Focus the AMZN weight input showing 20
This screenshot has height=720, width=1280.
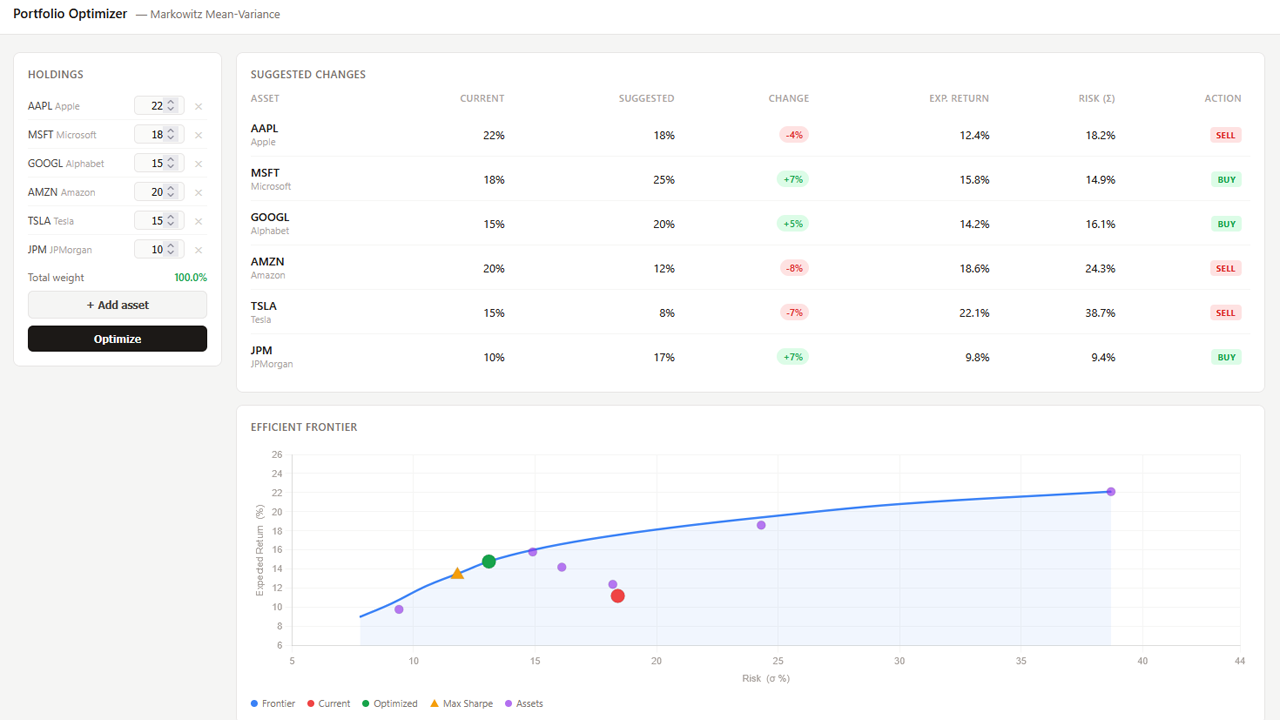(158, 192)
